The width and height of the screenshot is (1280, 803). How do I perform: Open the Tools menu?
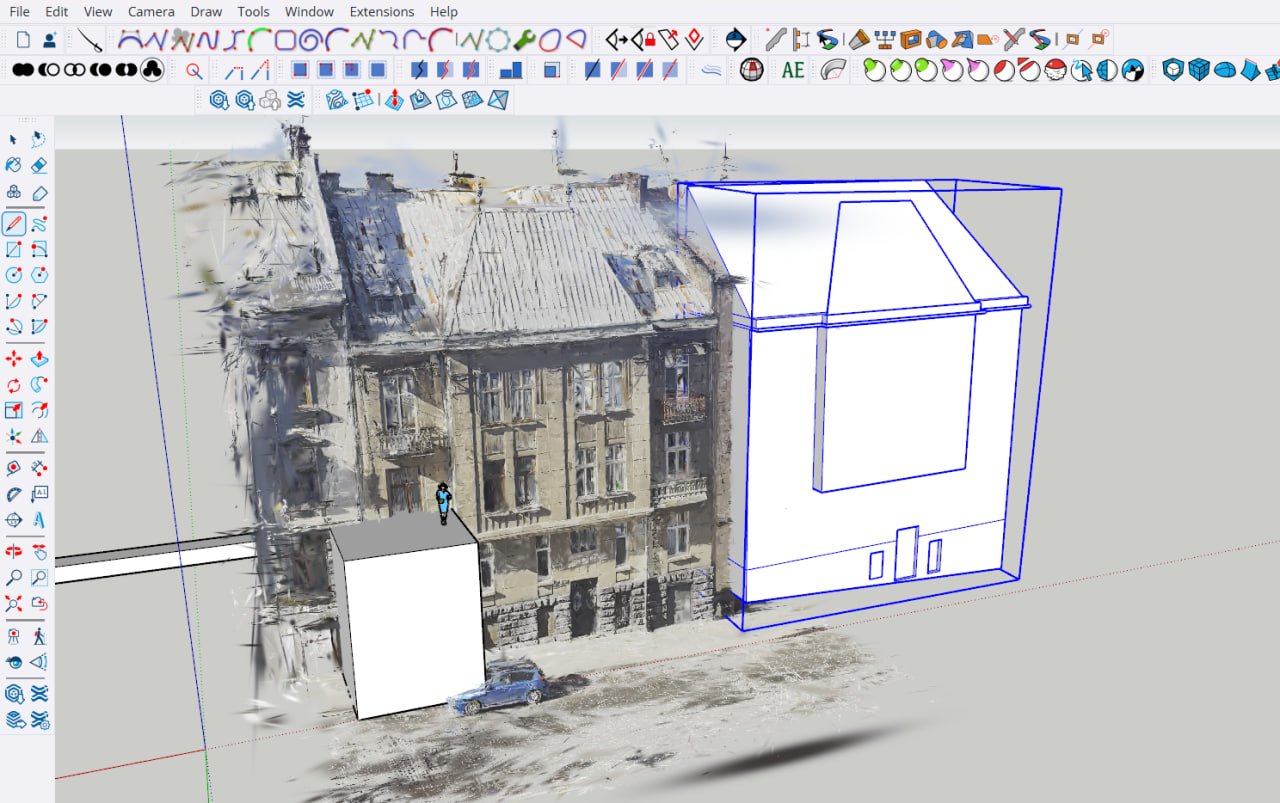253,11
